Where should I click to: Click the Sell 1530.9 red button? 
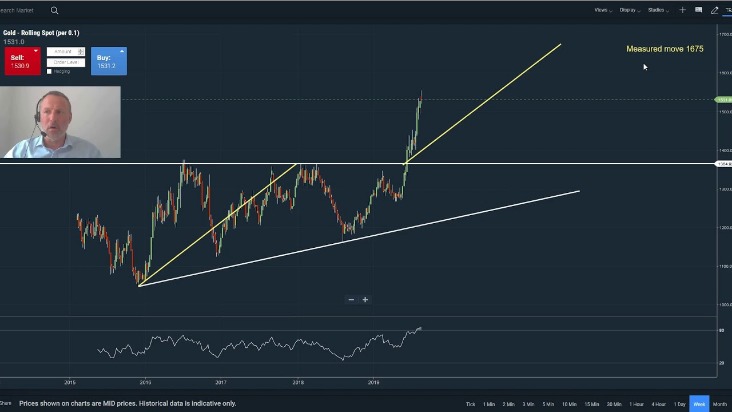[22, 61]
